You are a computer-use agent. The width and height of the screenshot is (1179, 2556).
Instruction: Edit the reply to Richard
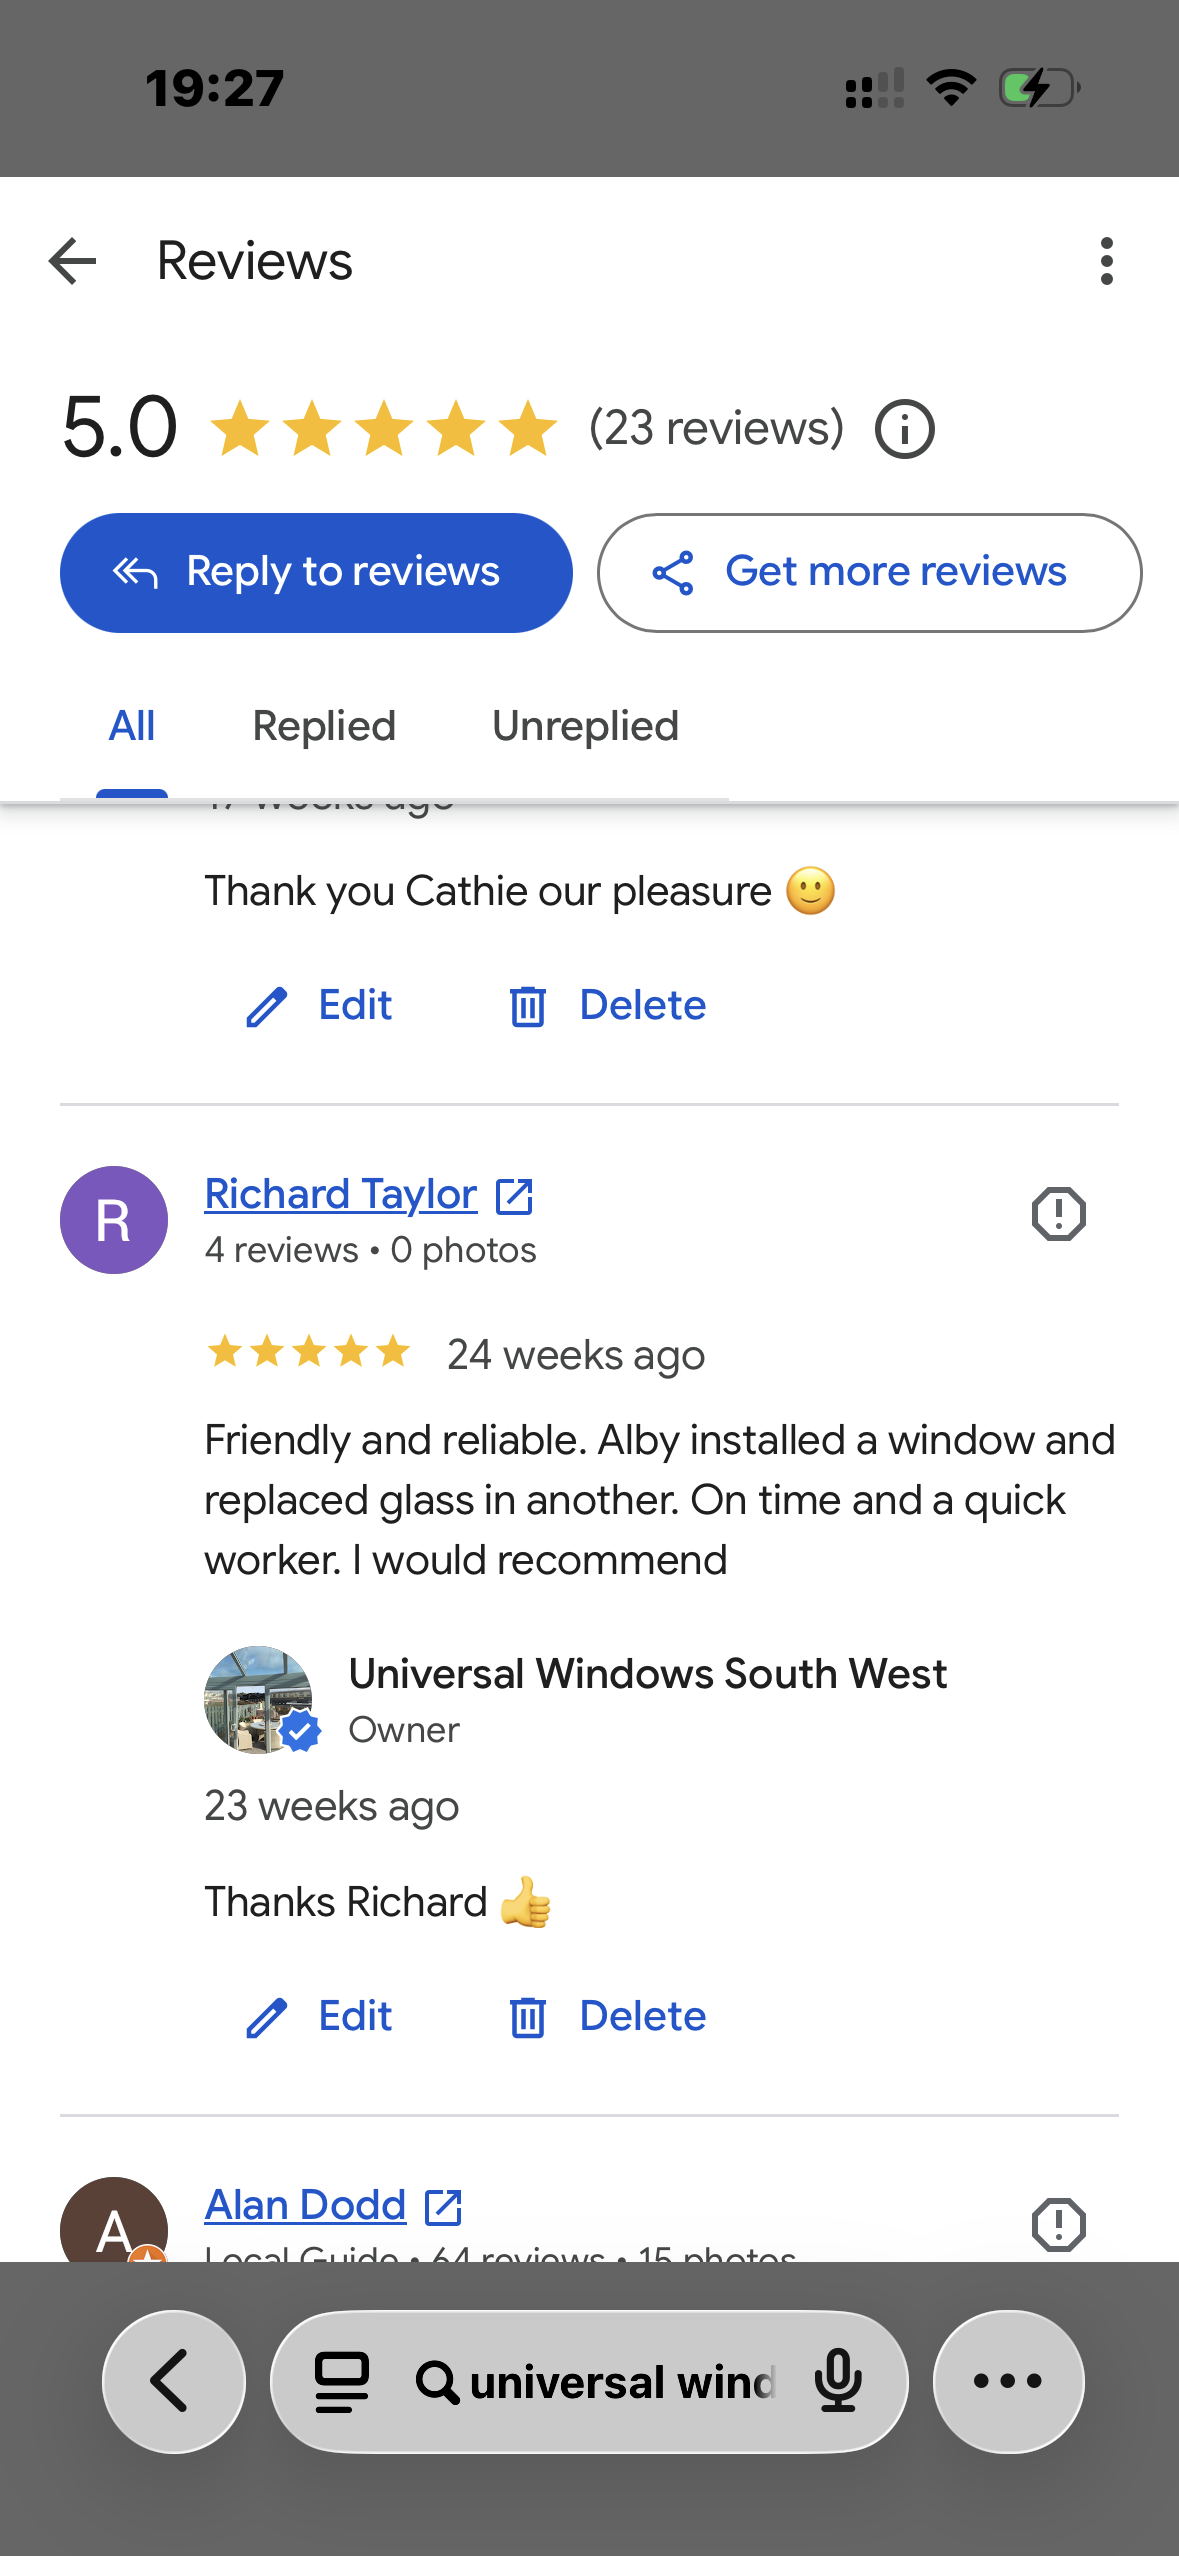tap(319, 2016)
